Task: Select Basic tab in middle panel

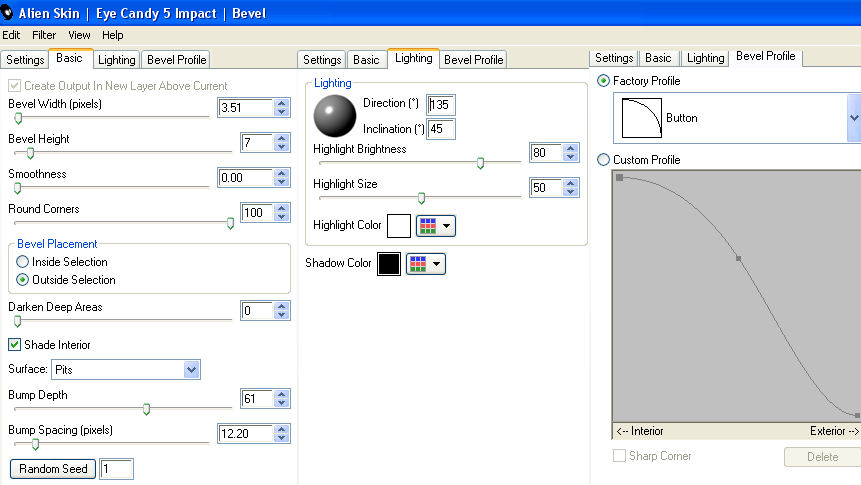Action: [x=366, y=59]
